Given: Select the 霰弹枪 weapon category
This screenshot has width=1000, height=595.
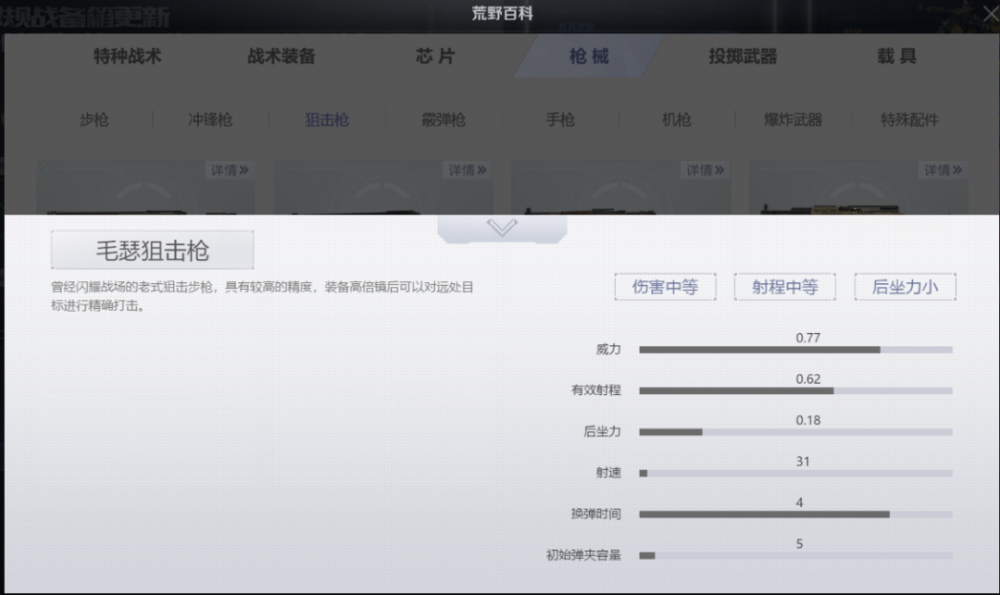Looking at the screenshot, I should [x=443, y=119].
